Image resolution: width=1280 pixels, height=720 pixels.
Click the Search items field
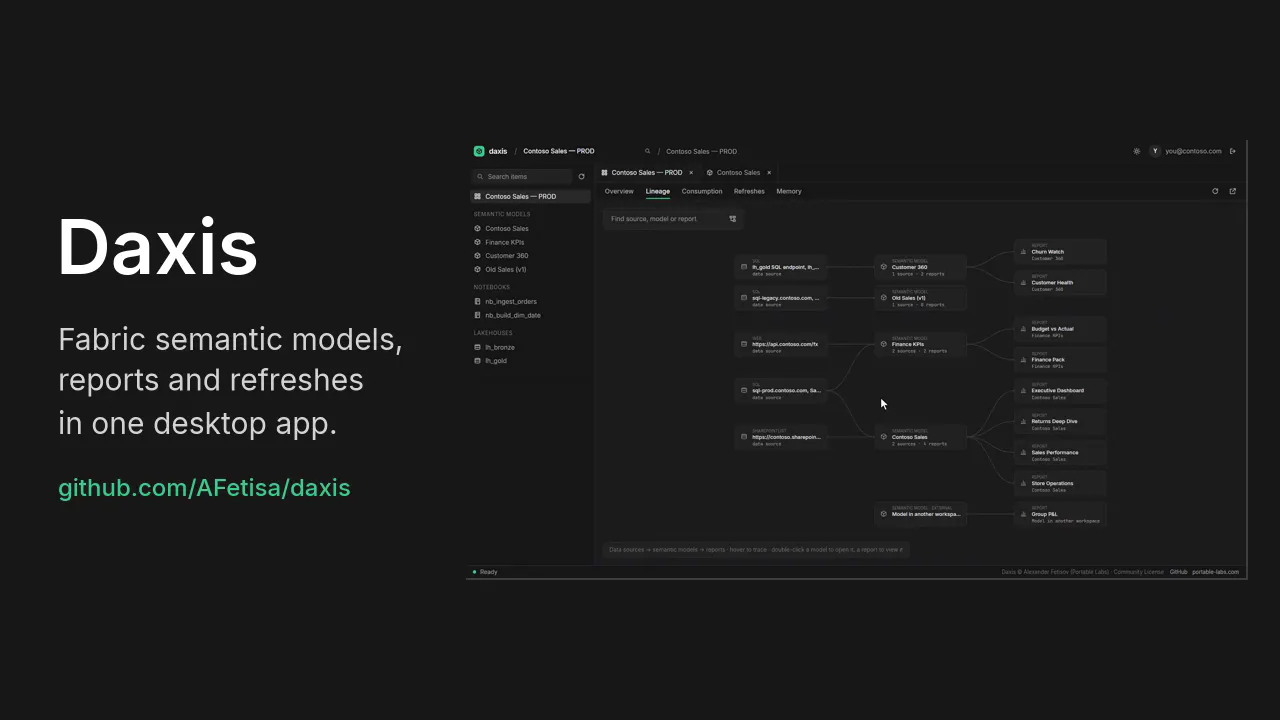coord(522,177)
